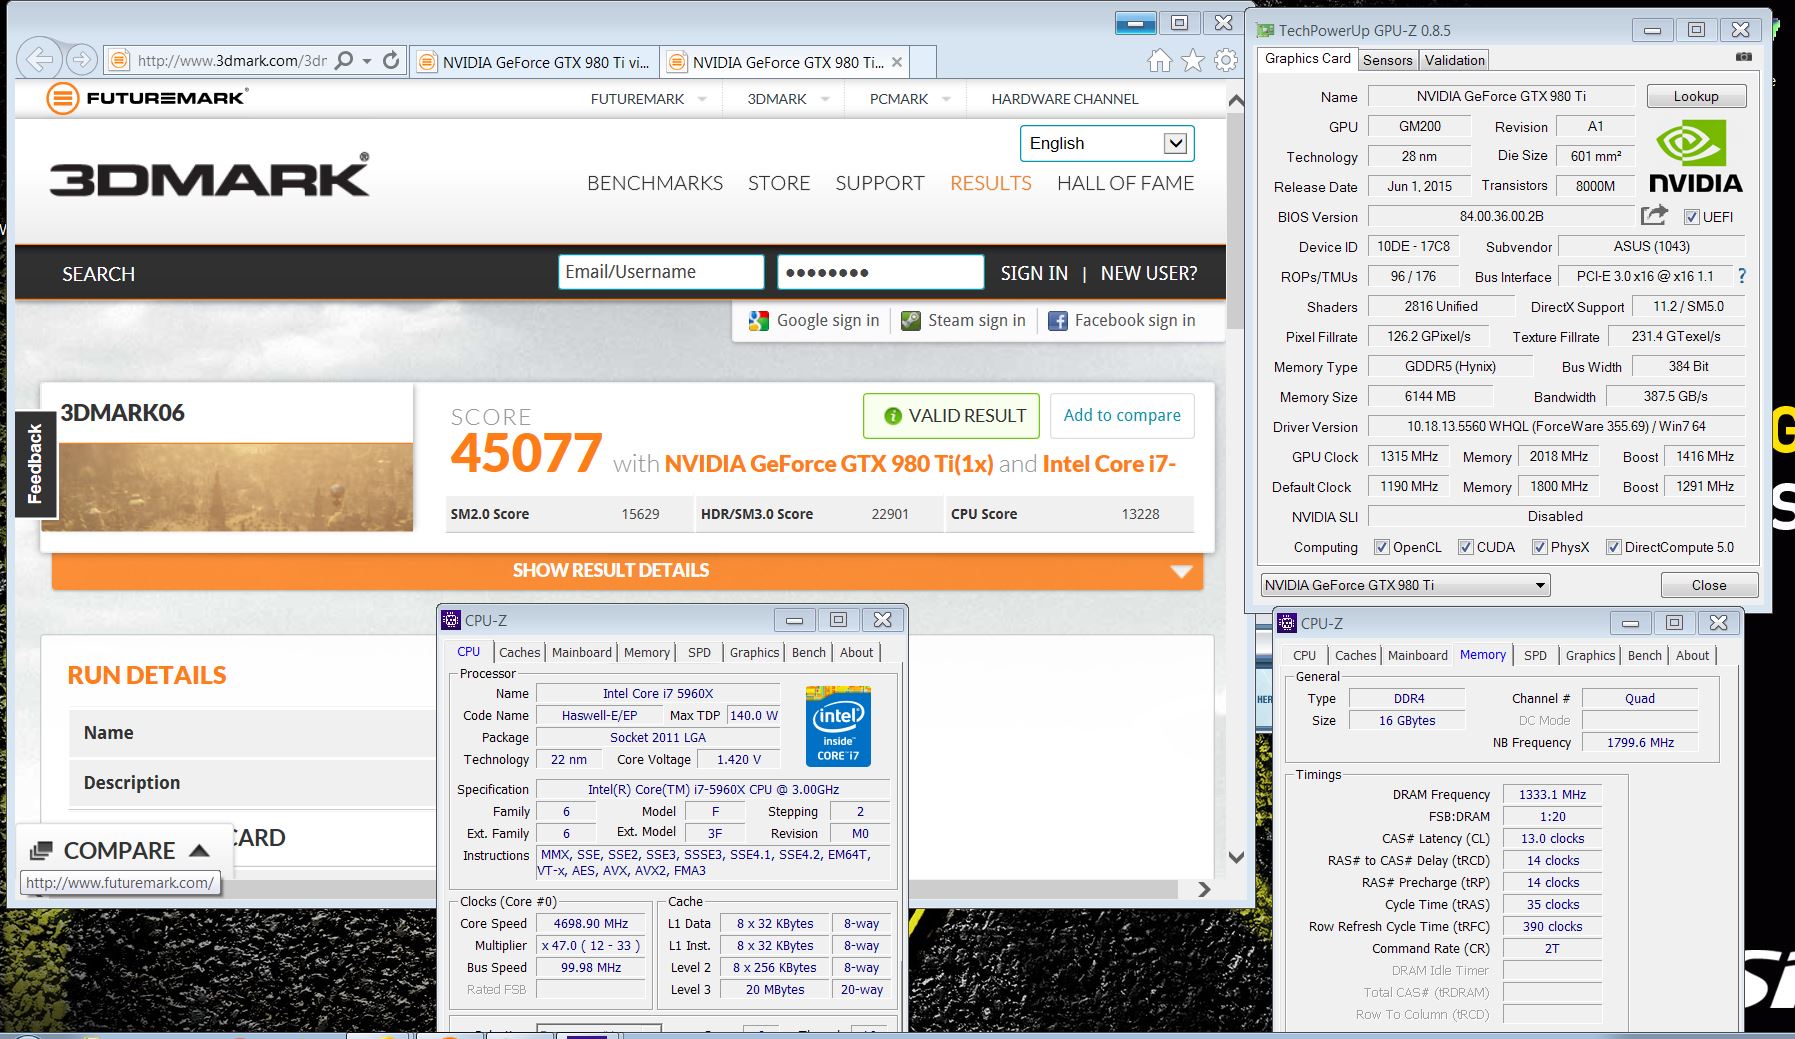The image size is (1795, 1039).
Task: Click the GPU-Z title bar icon
Action: 1266,30
